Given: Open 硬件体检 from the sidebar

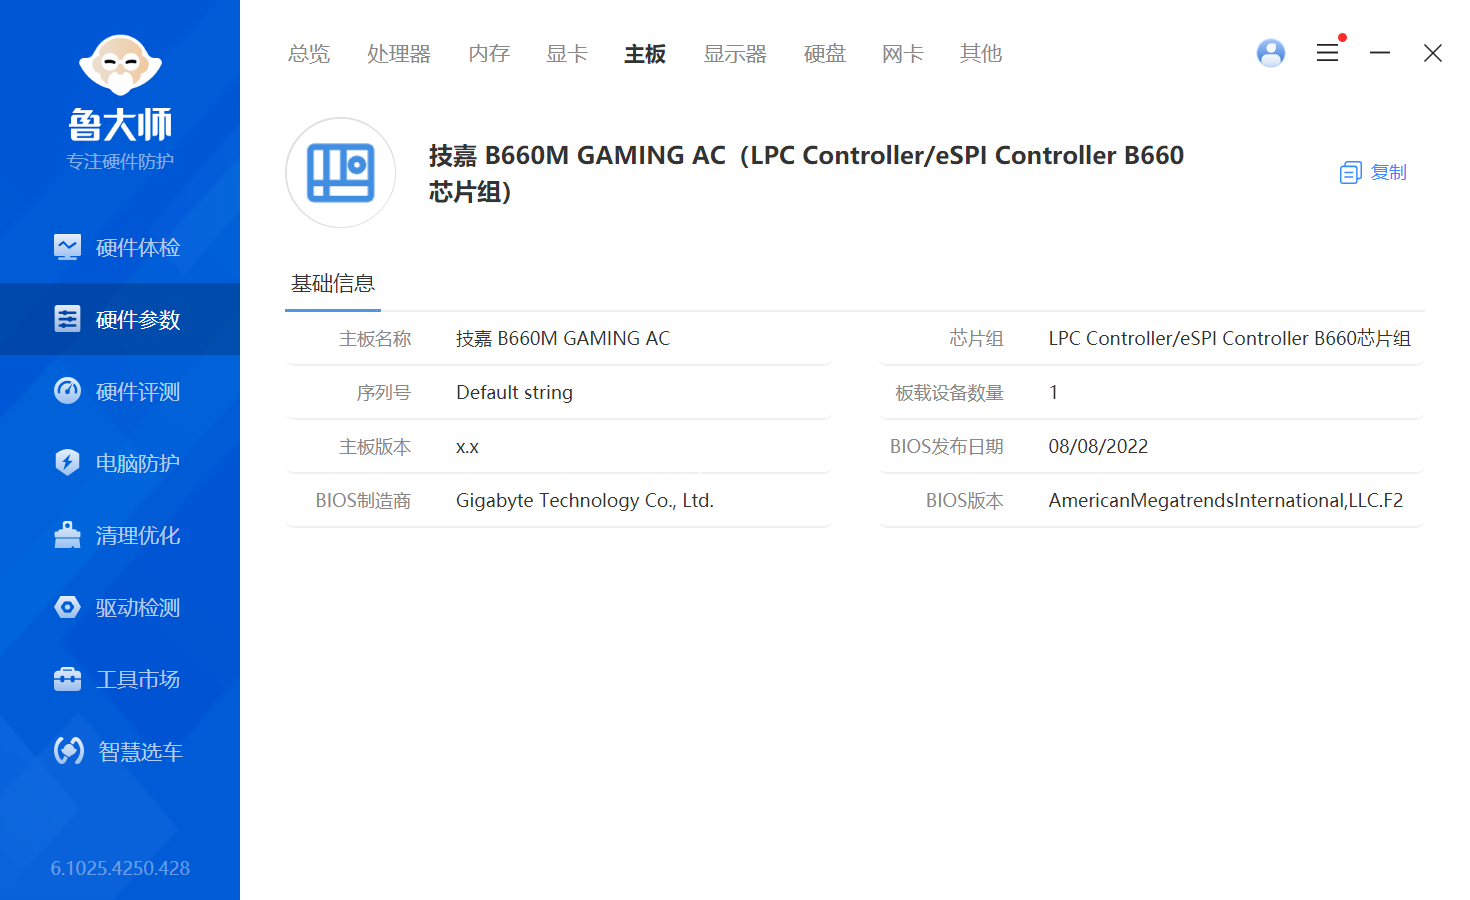Looking at the screenshot, I should pos(120,247).
